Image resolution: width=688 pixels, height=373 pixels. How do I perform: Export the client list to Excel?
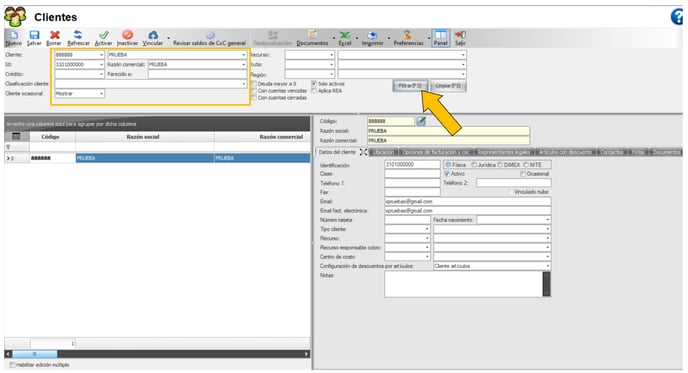[x=345, y=38]
